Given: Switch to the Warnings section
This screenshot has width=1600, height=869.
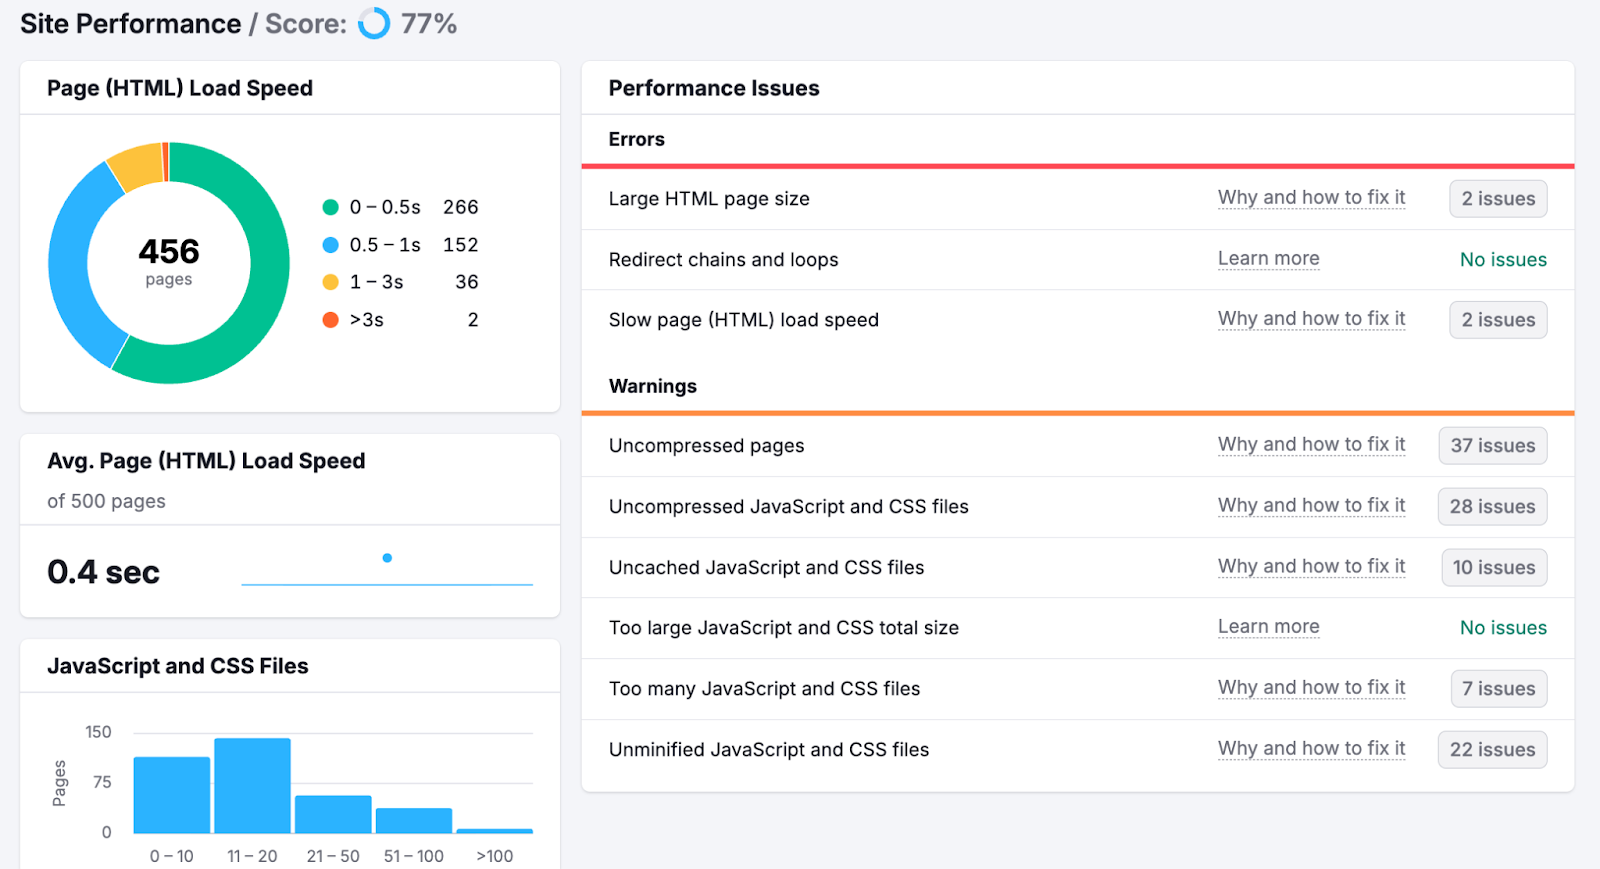Looking at the screenshot, I should coord(652,386).
